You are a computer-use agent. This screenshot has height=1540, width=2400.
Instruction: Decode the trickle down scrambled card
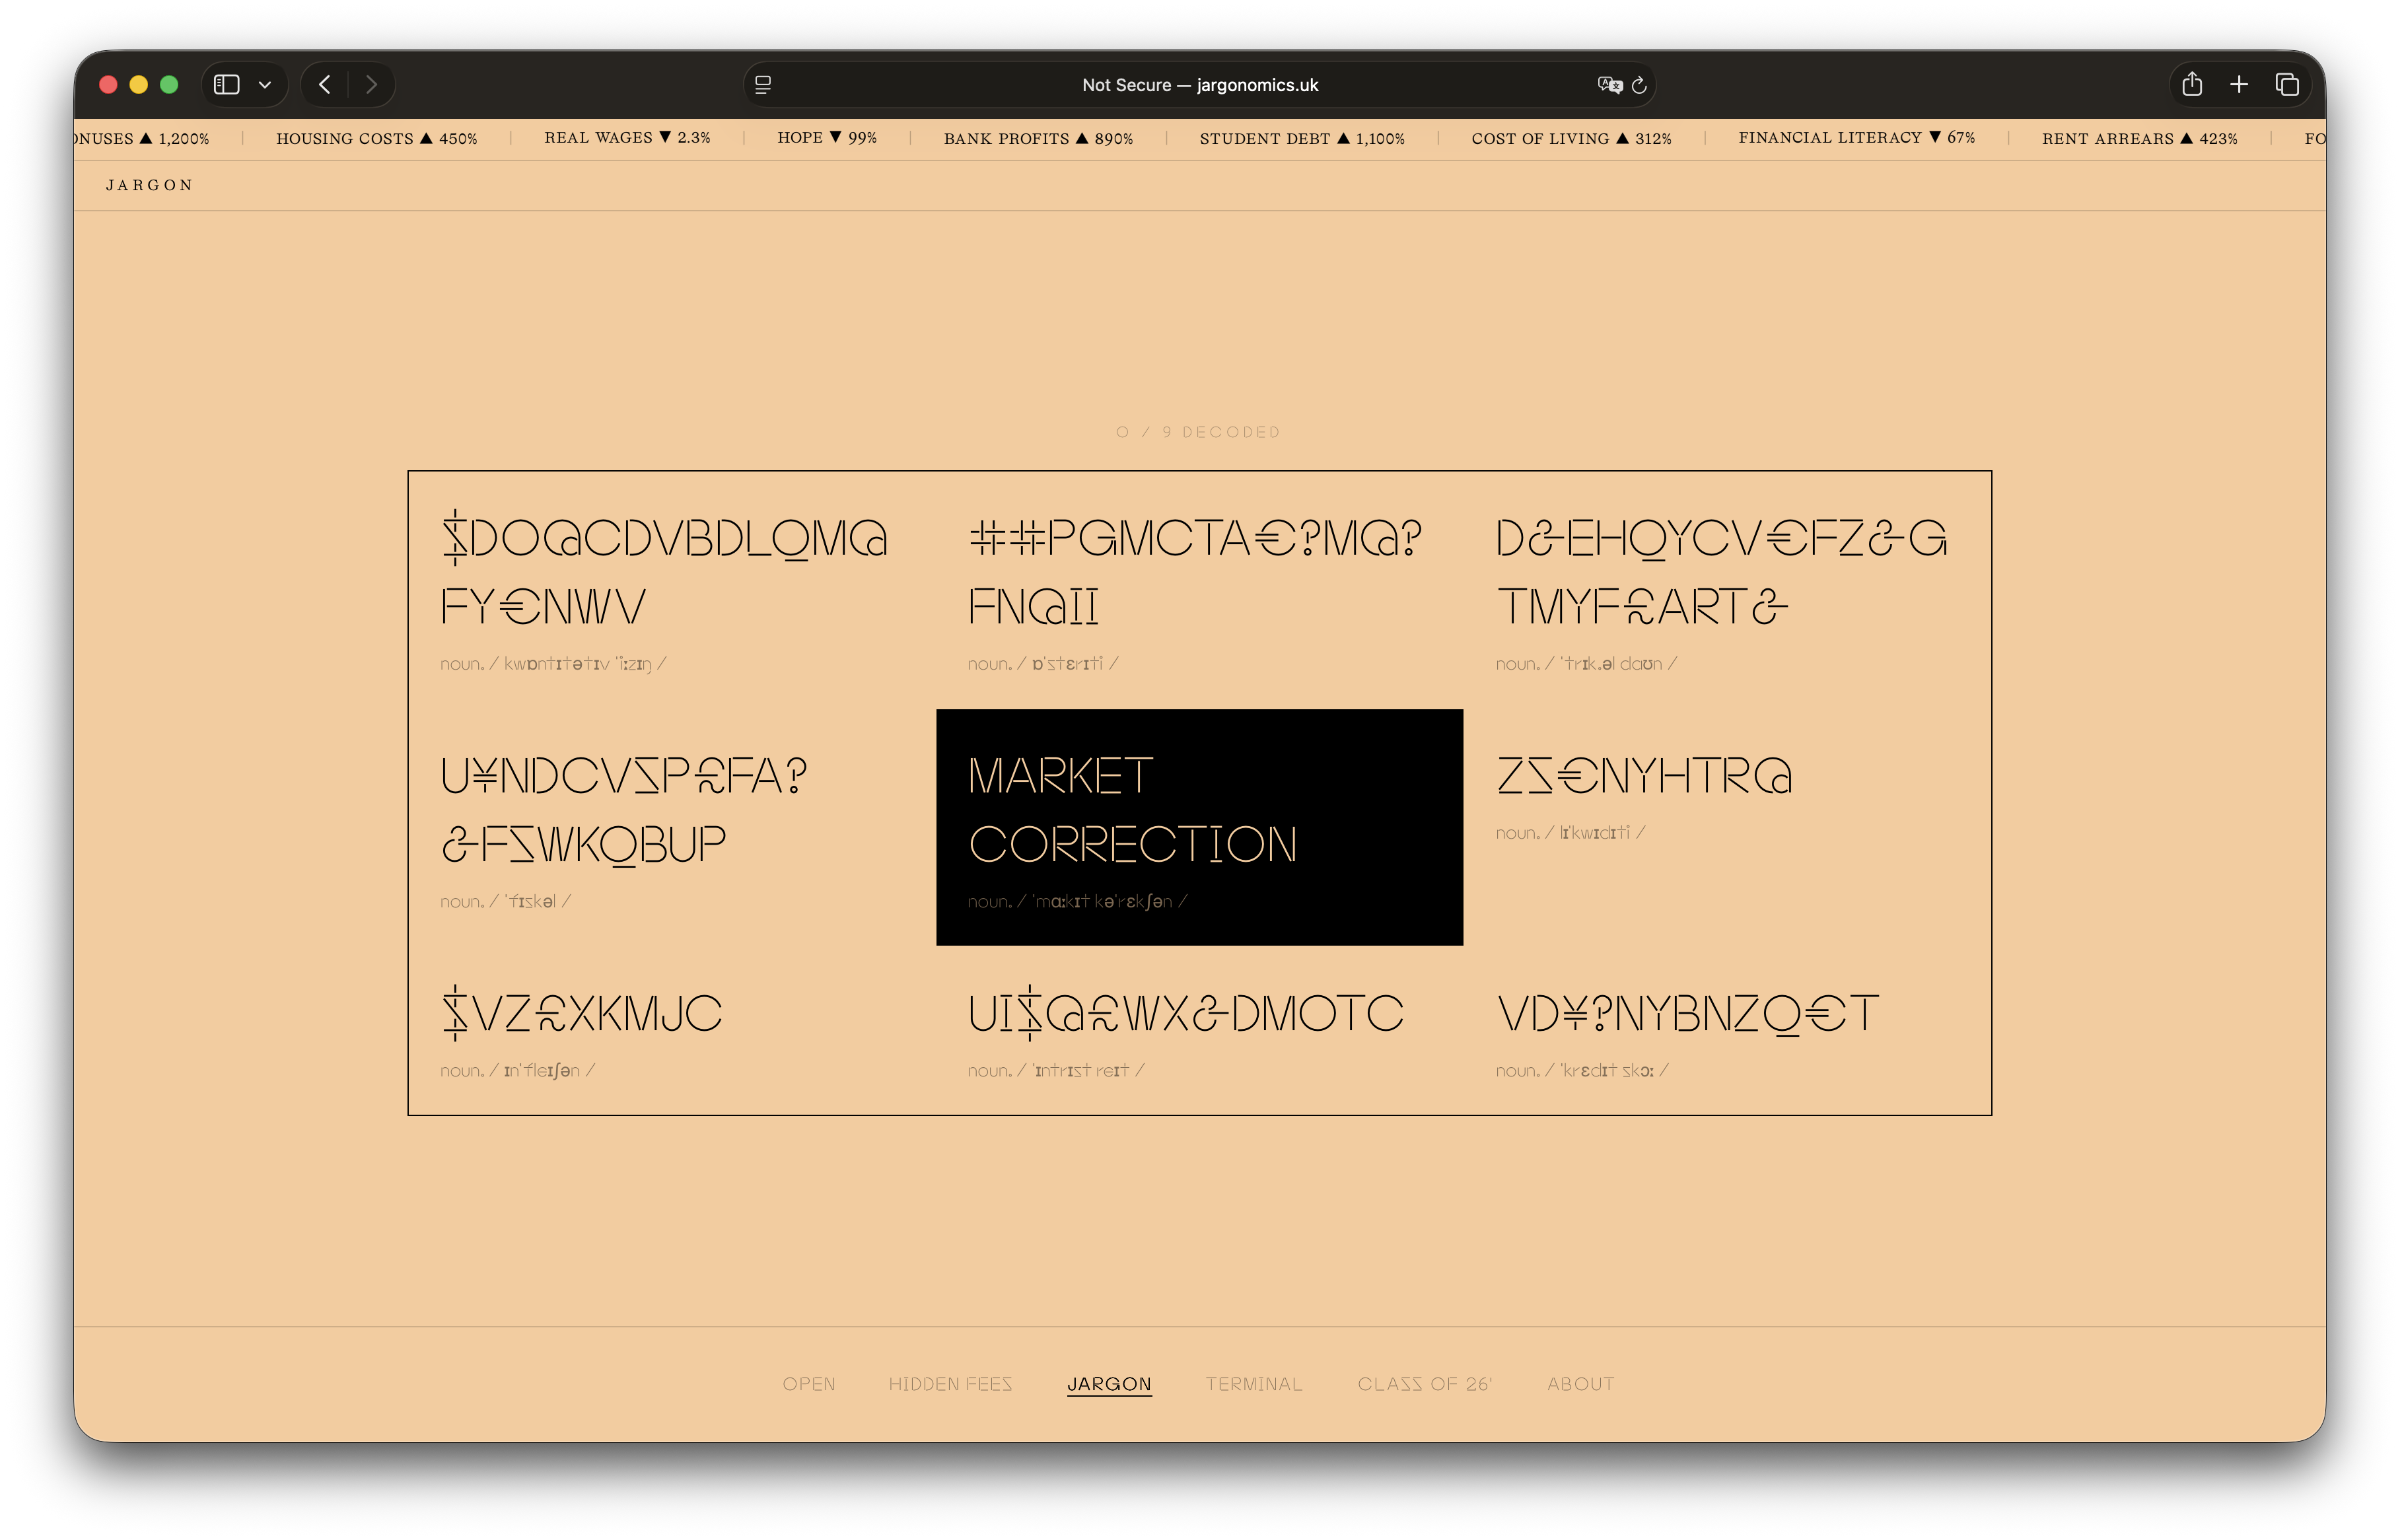[1727, 590]
